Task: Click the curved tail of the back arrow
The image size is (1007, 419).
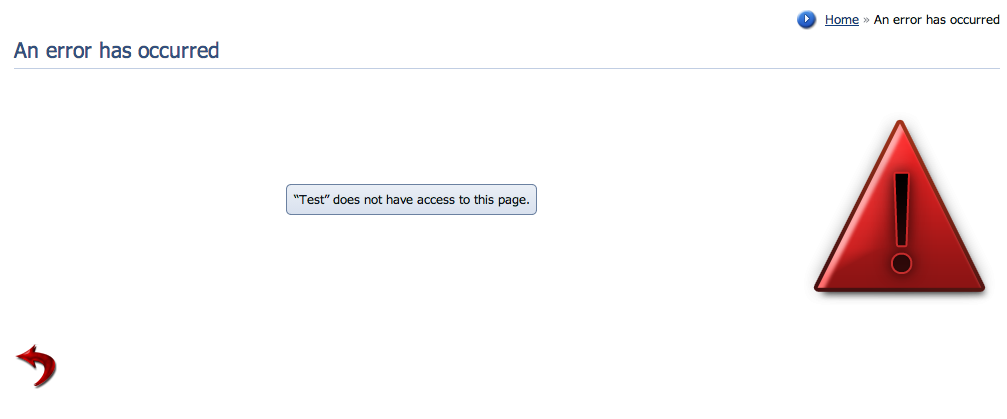Action: click(x=44, y=378)
